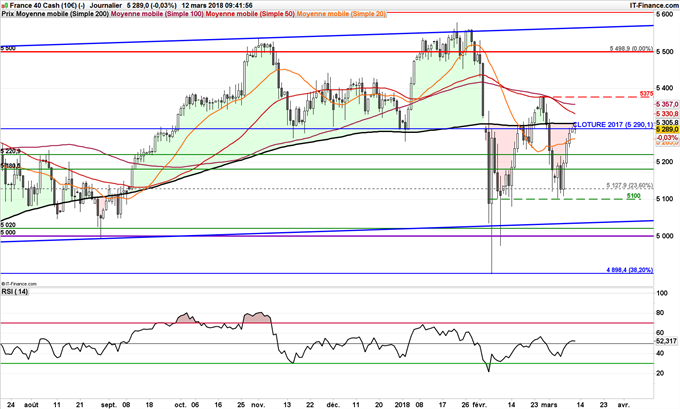The height and width of the screenshot is (409, 680).
Task: Click the 22 date label on the time axis
Action: (310, 405)
